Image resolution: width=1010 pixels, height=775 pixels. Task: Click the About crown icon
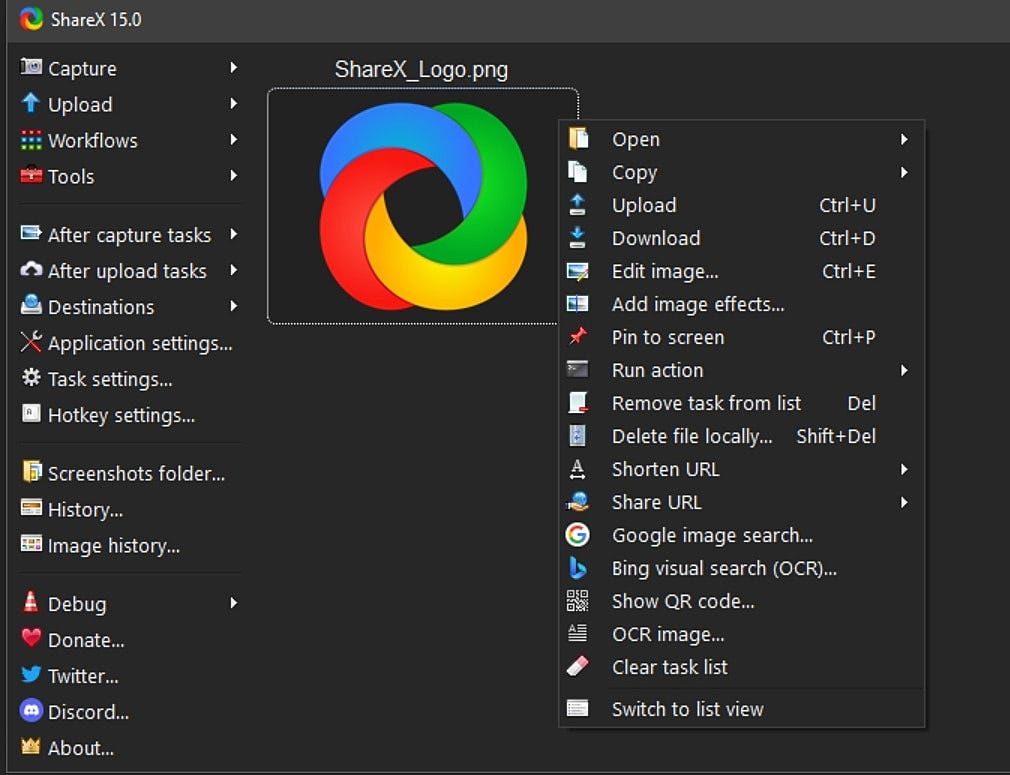coord(31,747)
